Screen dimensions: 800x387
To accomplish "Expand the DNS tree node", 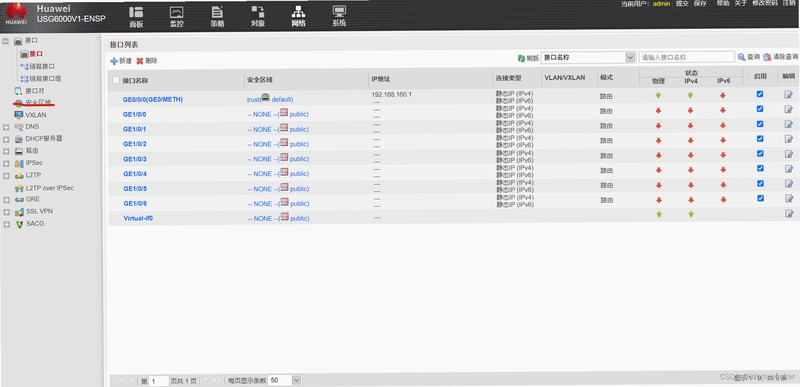I will point(6,126).
